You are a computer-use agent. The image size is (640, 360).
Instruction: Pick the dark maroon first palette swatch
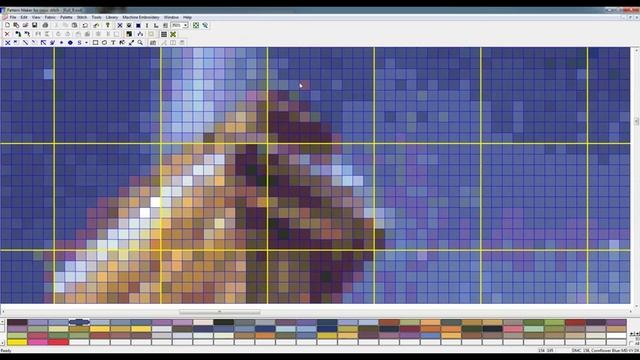17,322
